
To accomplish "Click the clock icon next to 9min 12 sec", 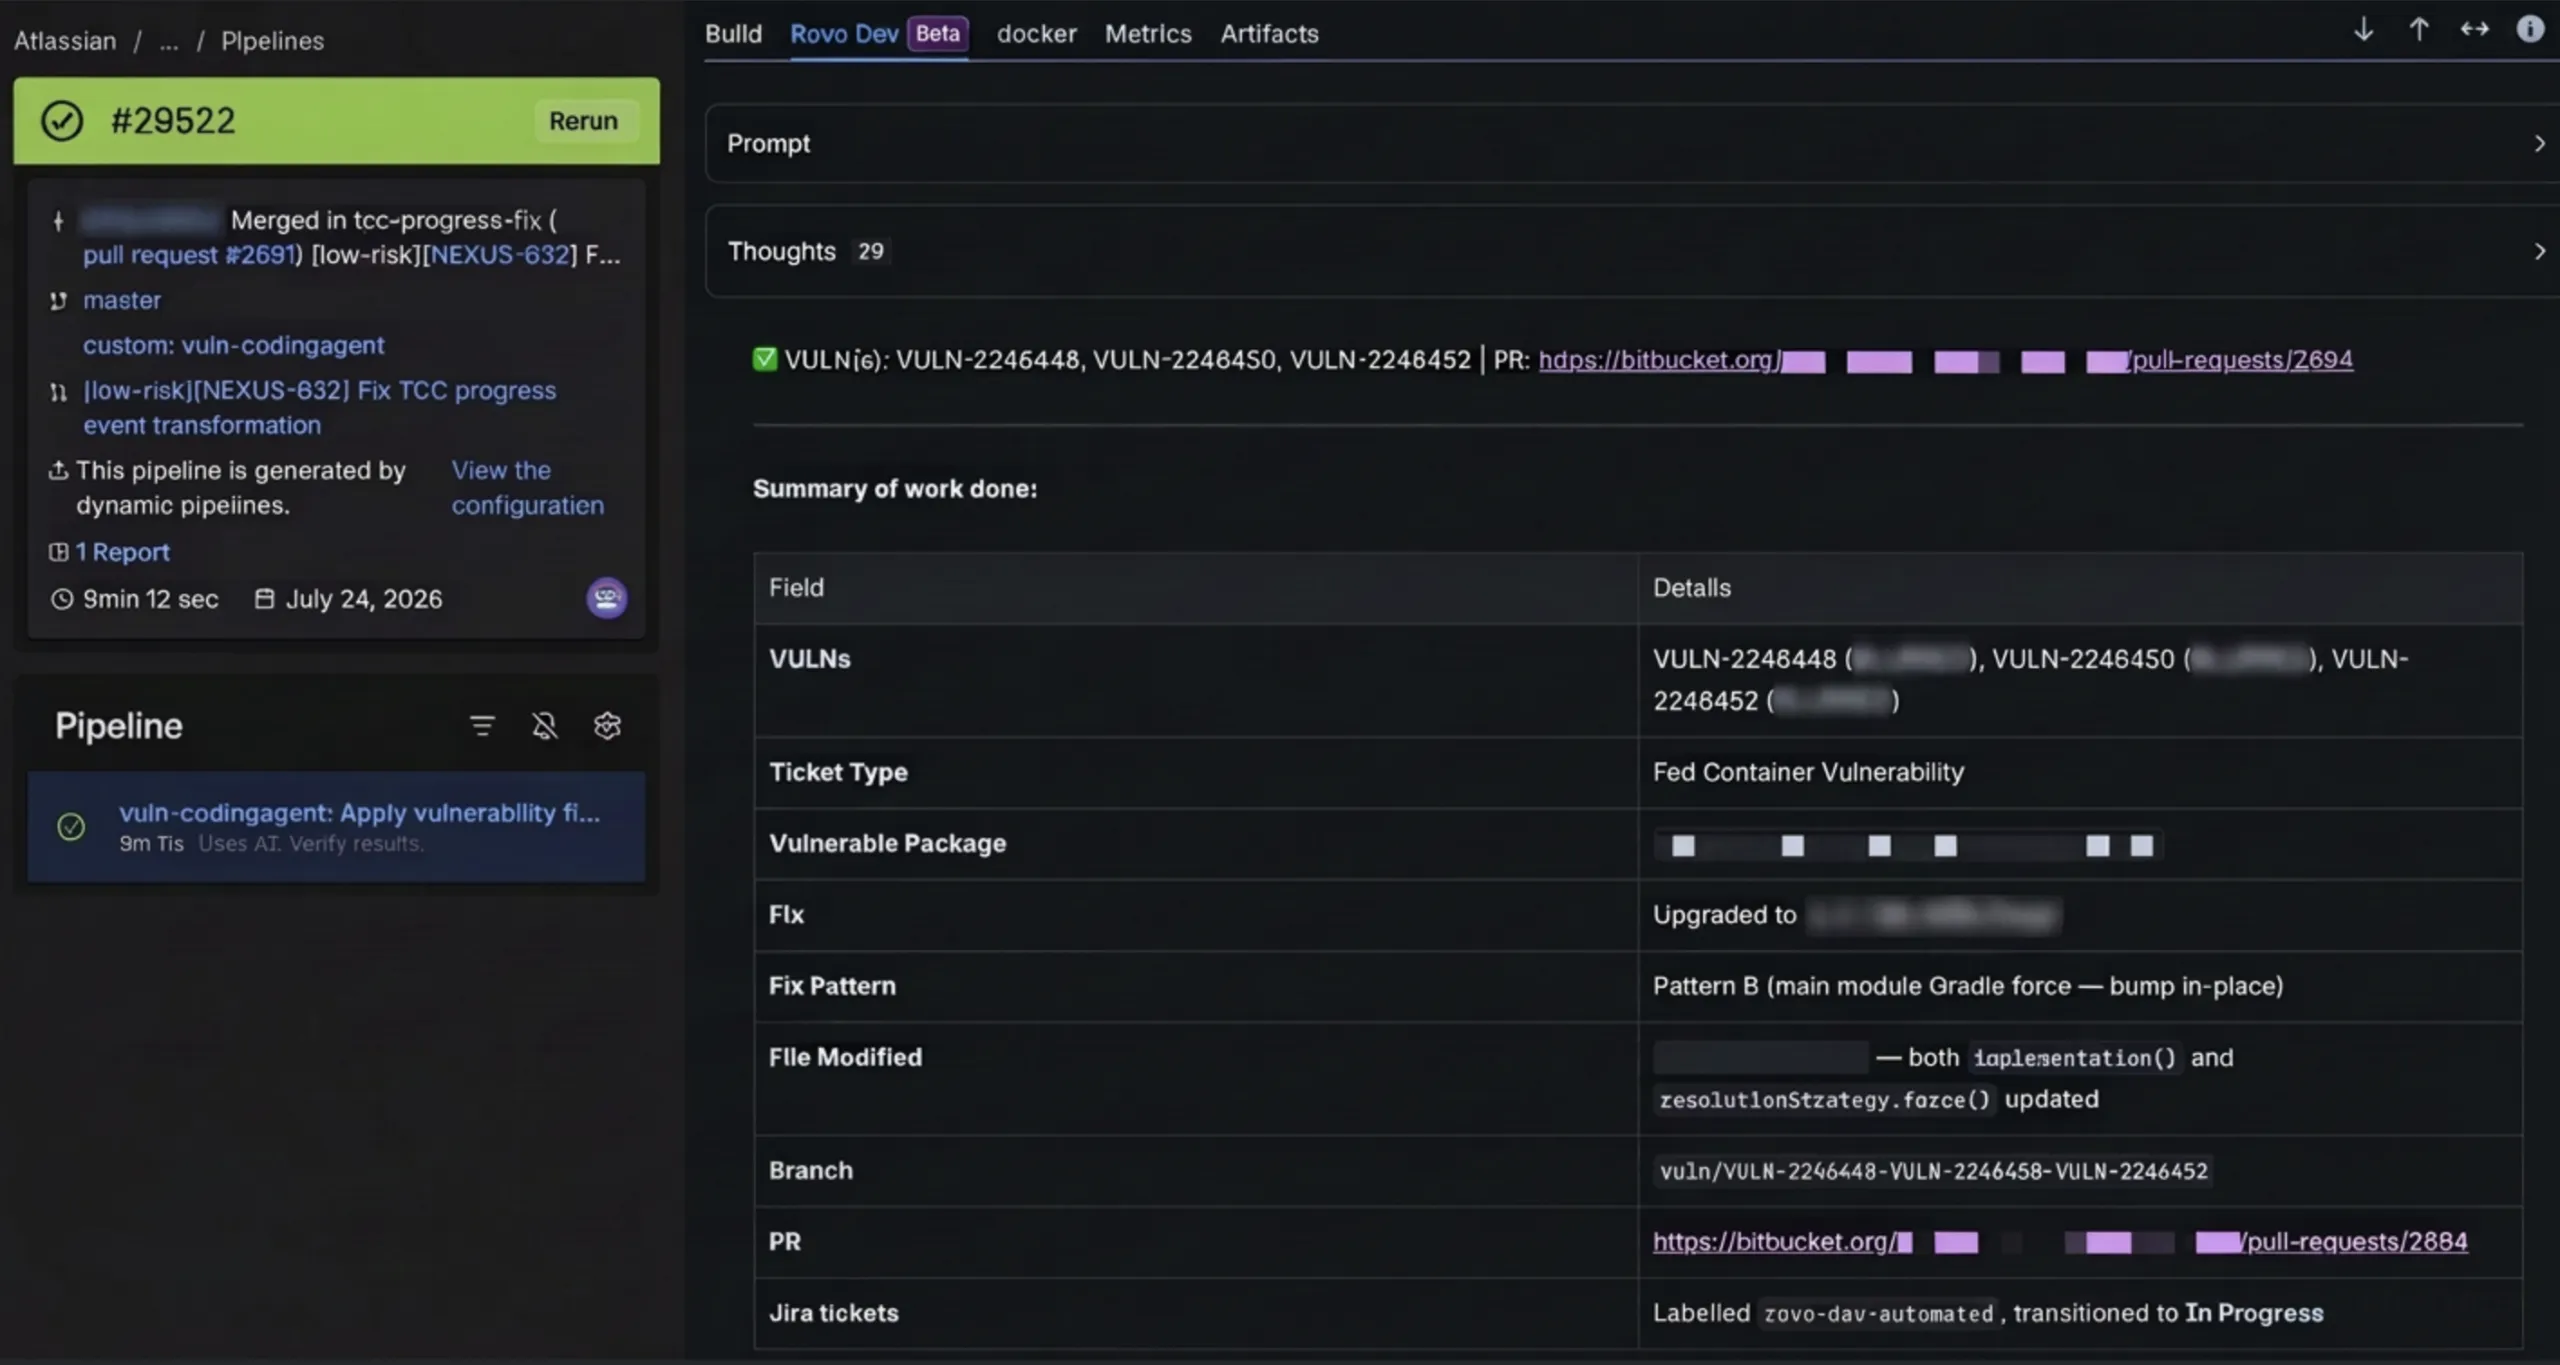I will point(62,599).
